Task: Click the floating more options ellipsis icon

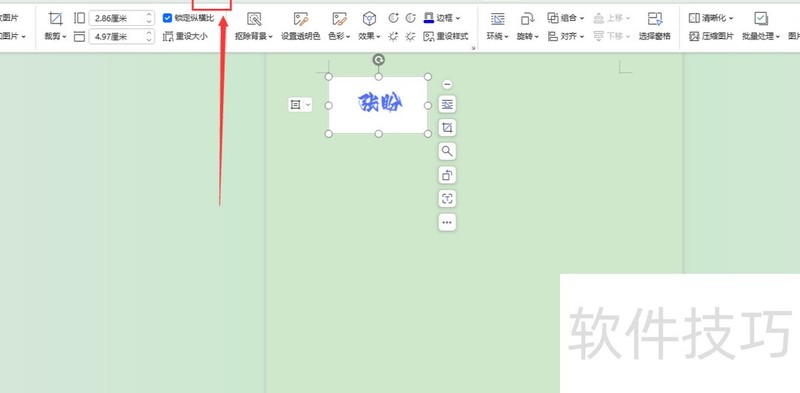Action: [447, 222]
